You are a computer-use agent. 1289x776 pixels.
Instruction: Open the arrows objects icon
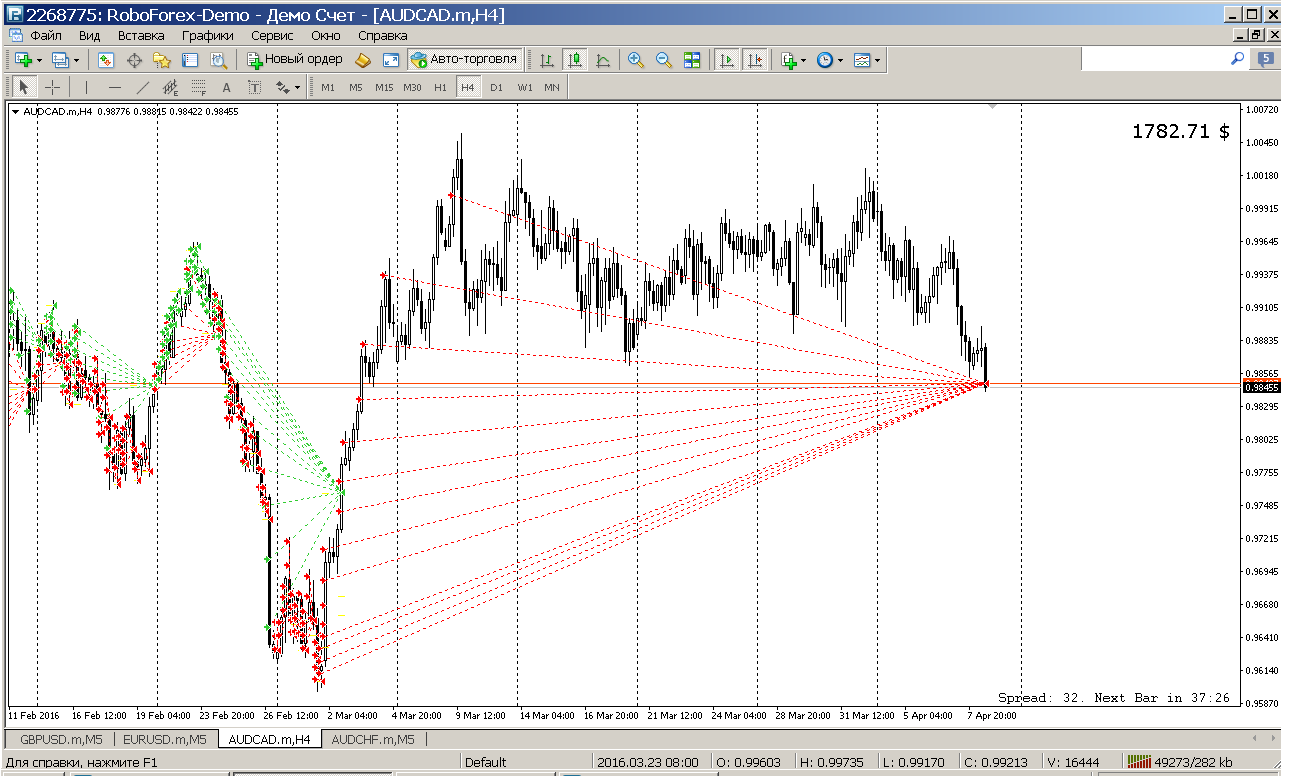tap(282, 87)
